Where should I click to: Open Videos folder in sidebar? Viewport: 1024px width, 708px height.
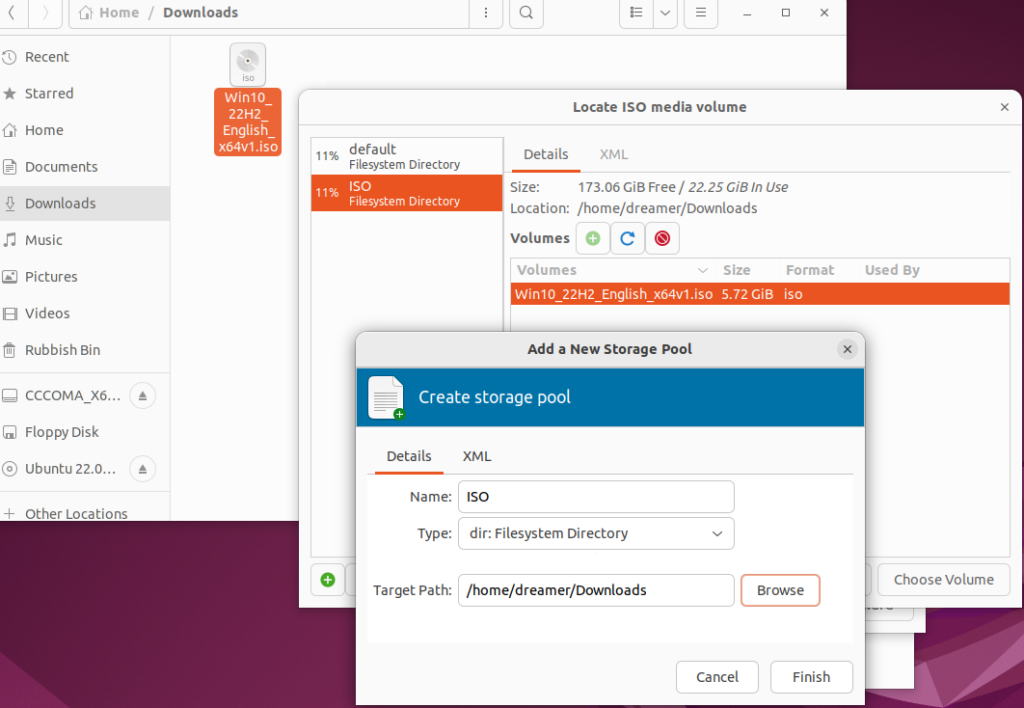(x=85, y=313)
